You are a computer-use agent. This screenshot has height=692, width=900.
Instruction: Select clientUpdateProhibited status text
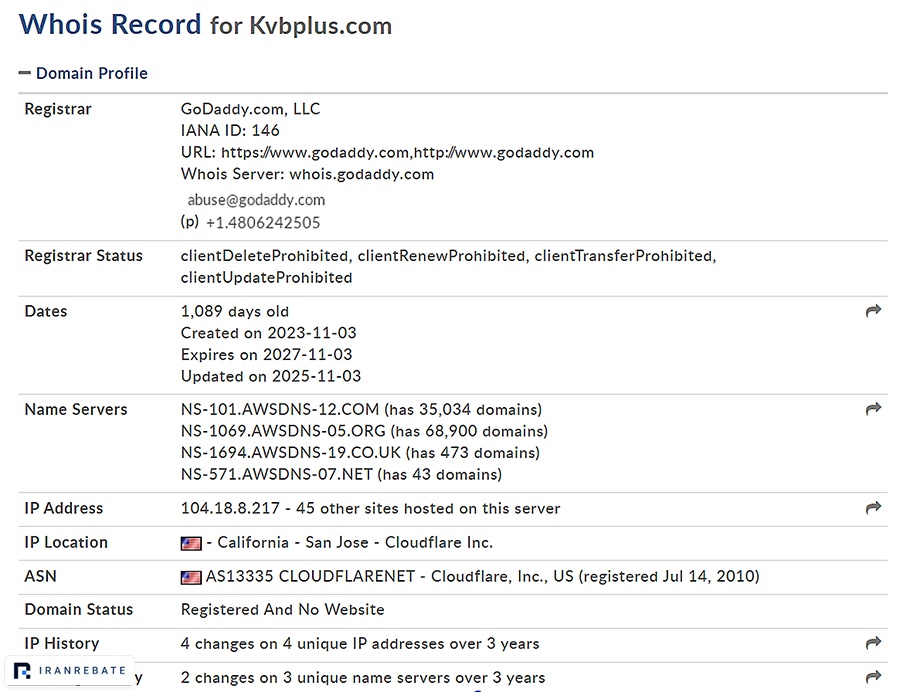point(266,278)
